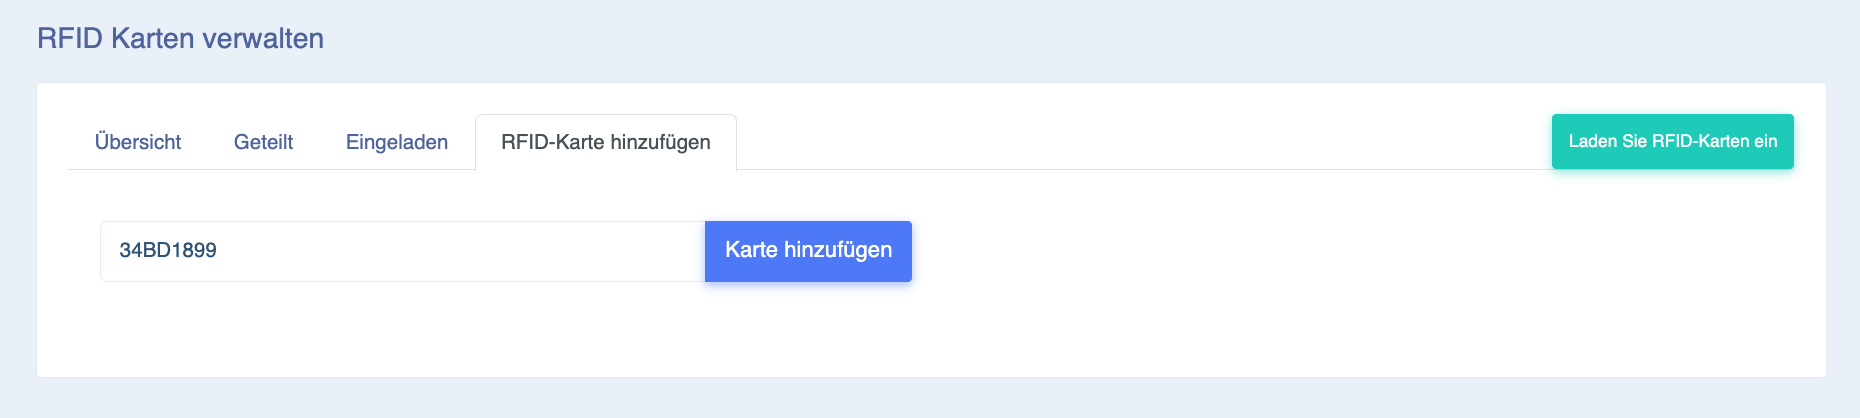Viewport: 1860px width, 418px height.
Task: Invite RFID cards using the teal button
Action: (x=1673, y=141)
